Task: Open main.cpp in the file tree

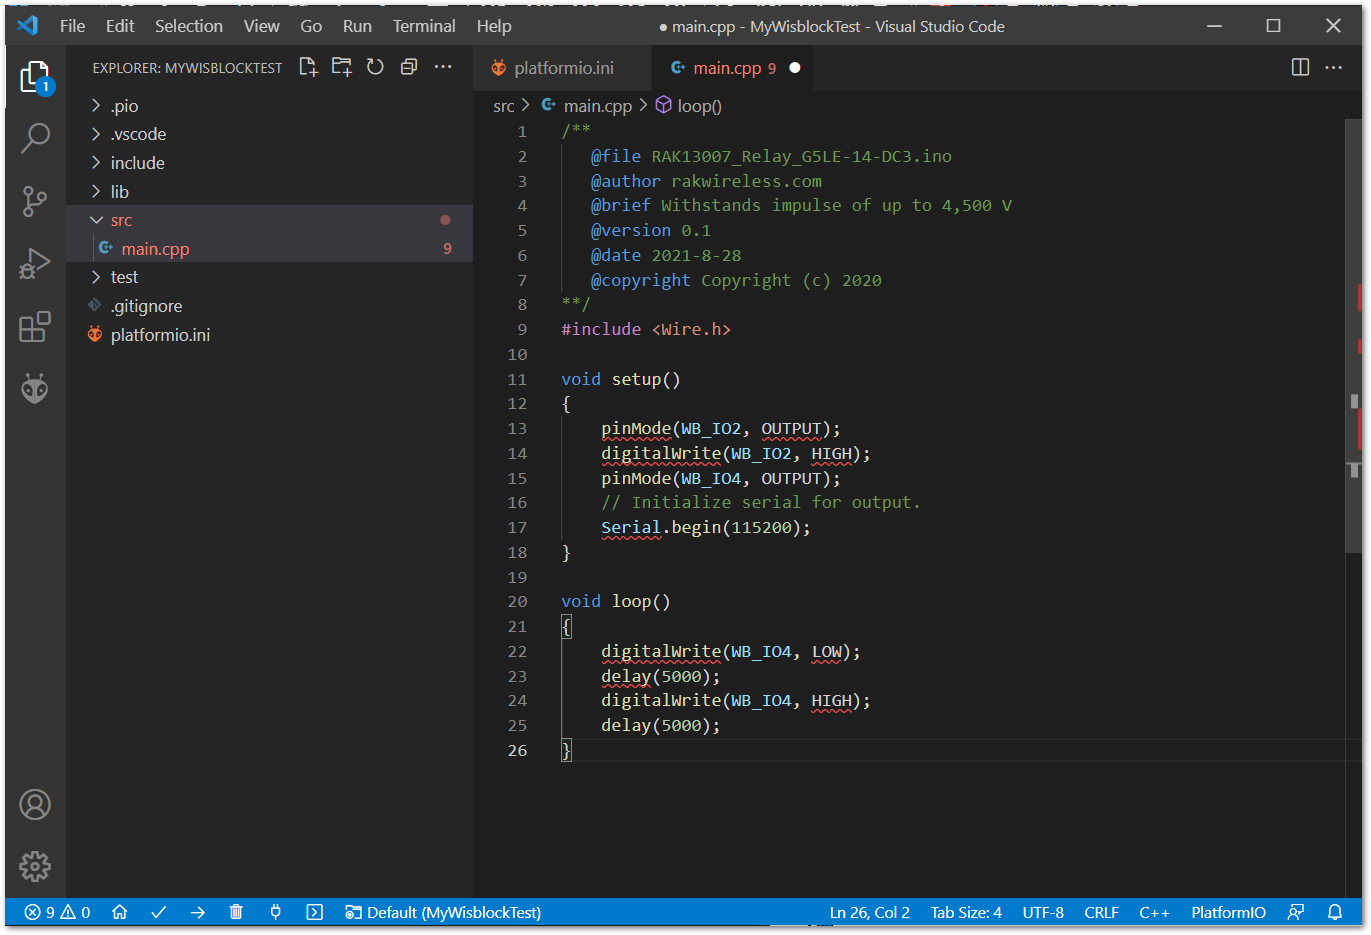Action: pyautogui.click(x=269, y=249)
